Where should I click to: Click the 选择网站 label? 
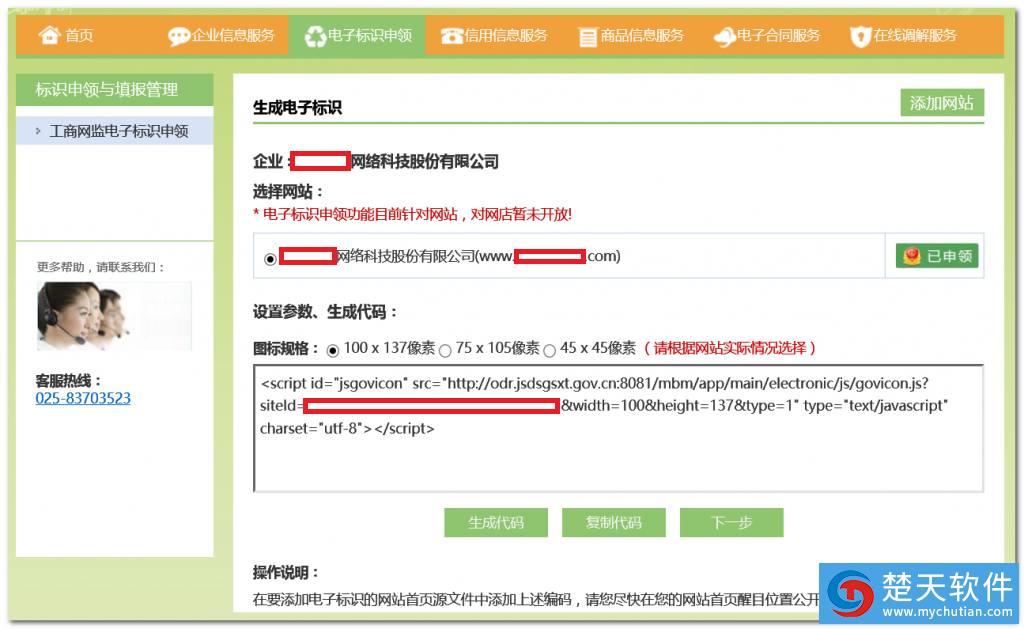pyautogui.click(x=287, y=191)
